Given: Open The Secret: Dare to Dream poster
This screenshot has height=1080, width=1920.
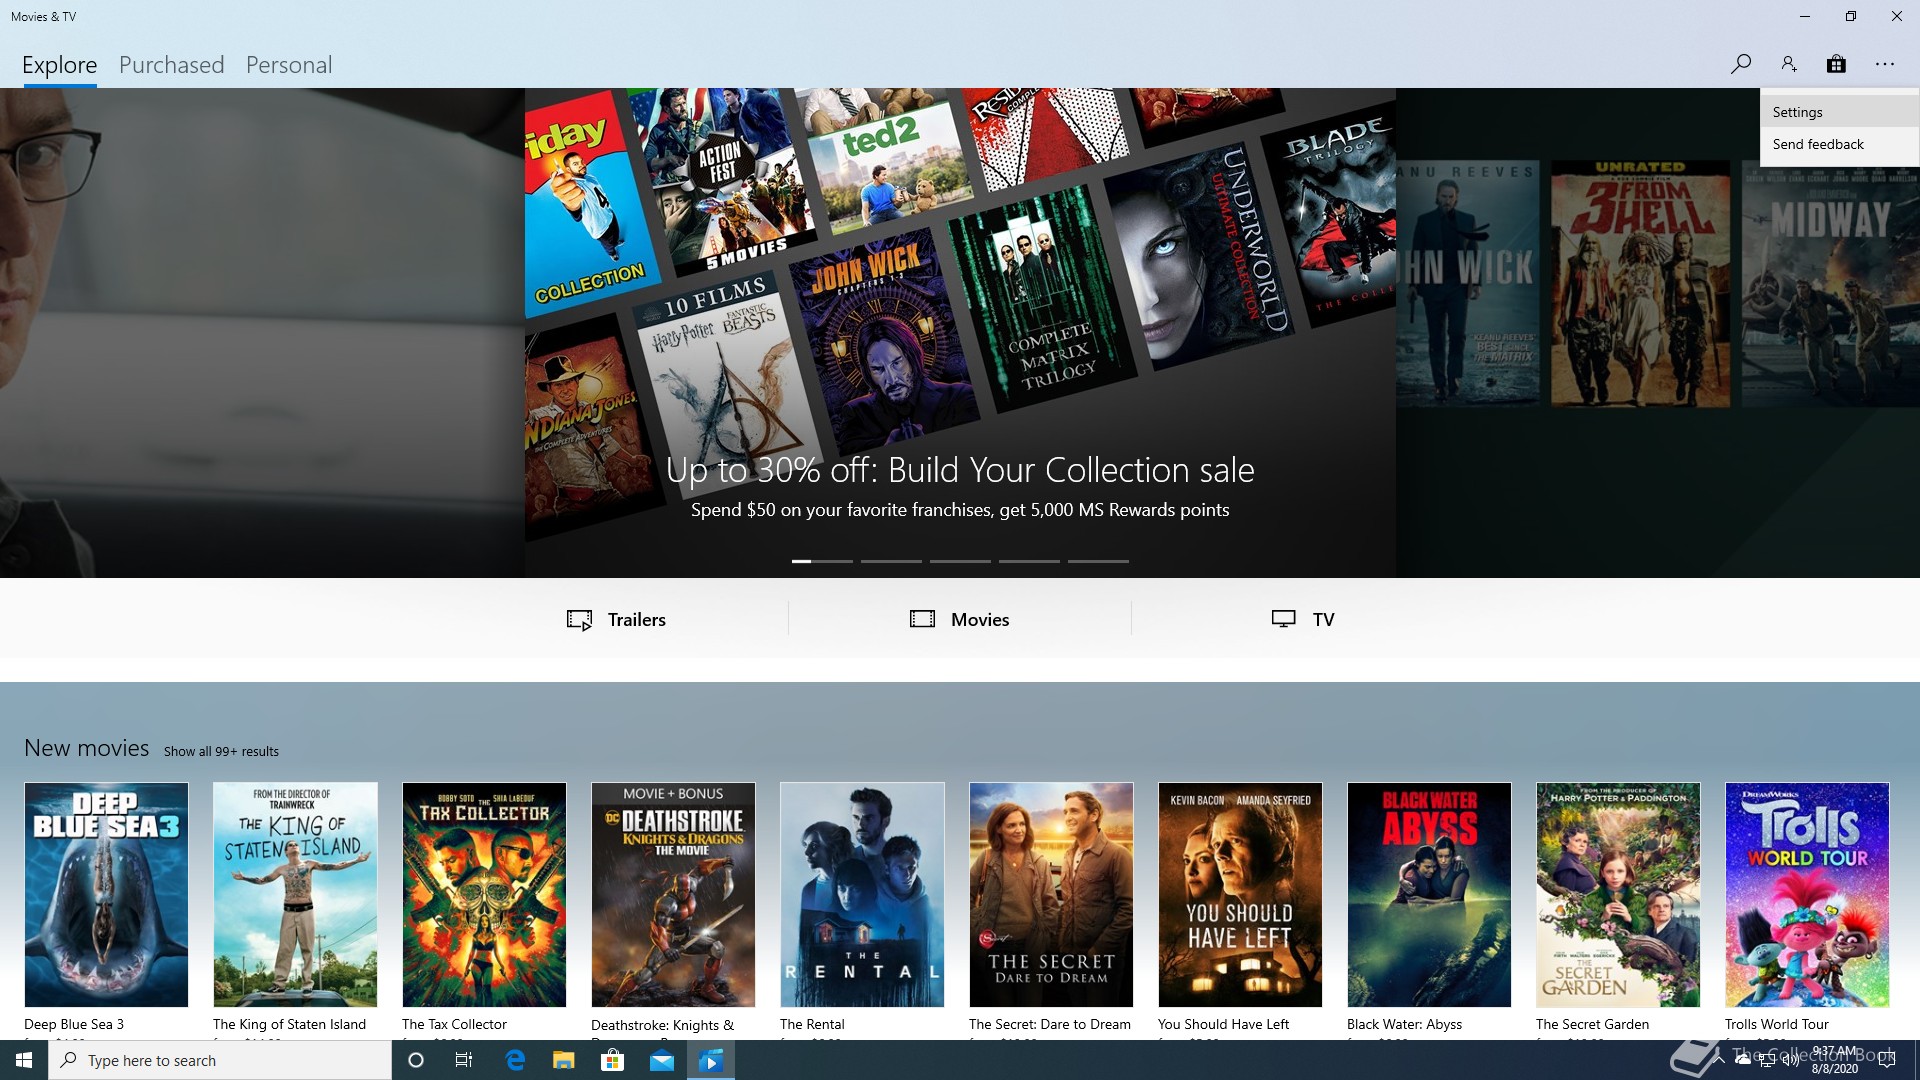Looking at the screenshot, I should pyautogui.click(x=1051, y=894).
